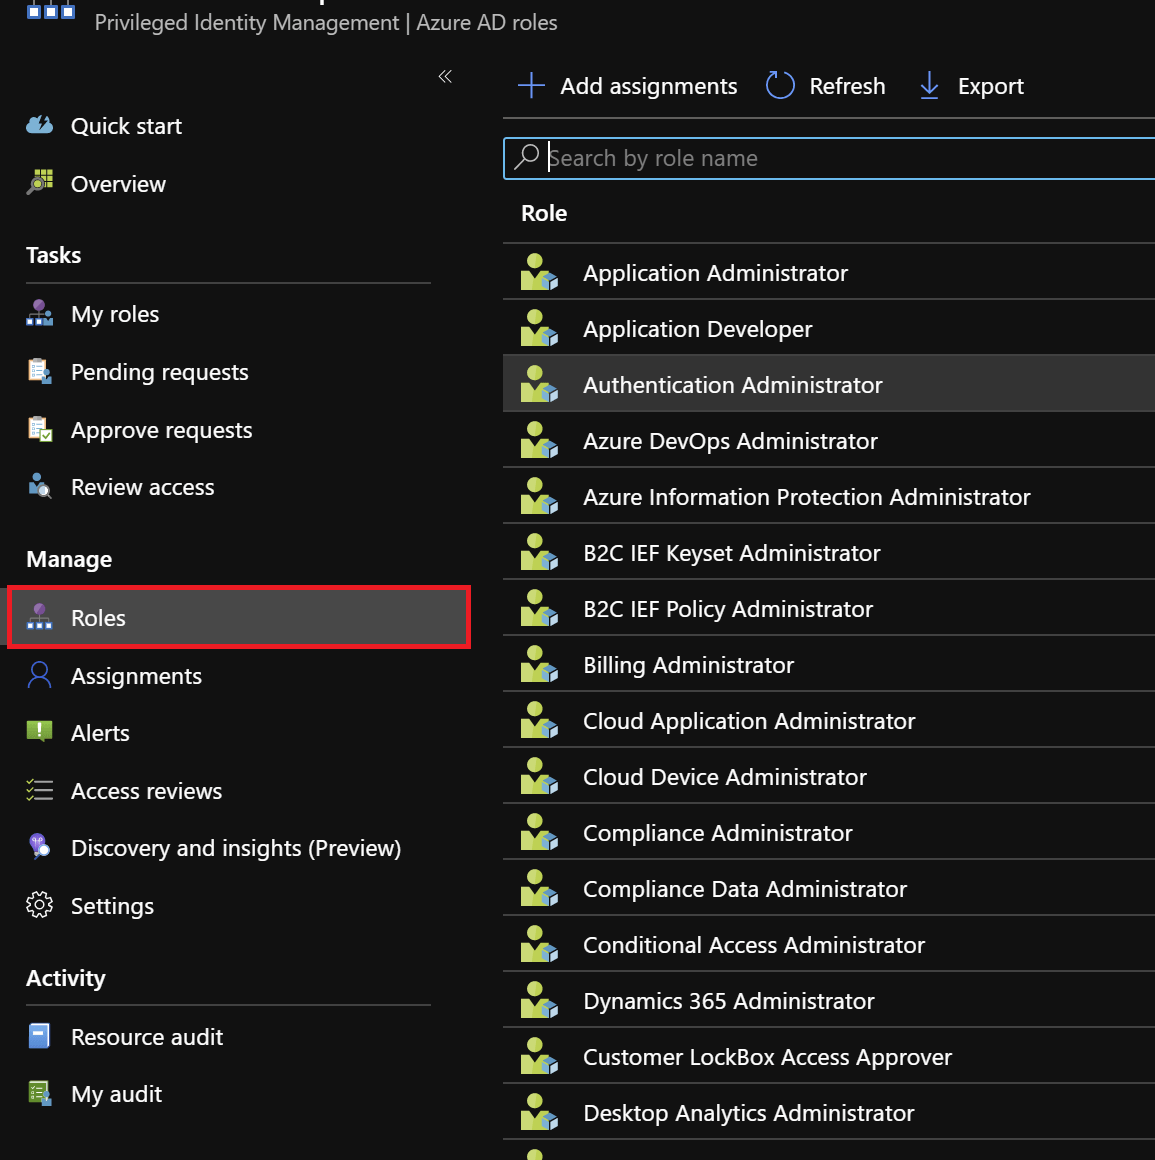Open the Settings gear in the sidebar
Screen dimensions: 1155x1160
coord(39,905)
